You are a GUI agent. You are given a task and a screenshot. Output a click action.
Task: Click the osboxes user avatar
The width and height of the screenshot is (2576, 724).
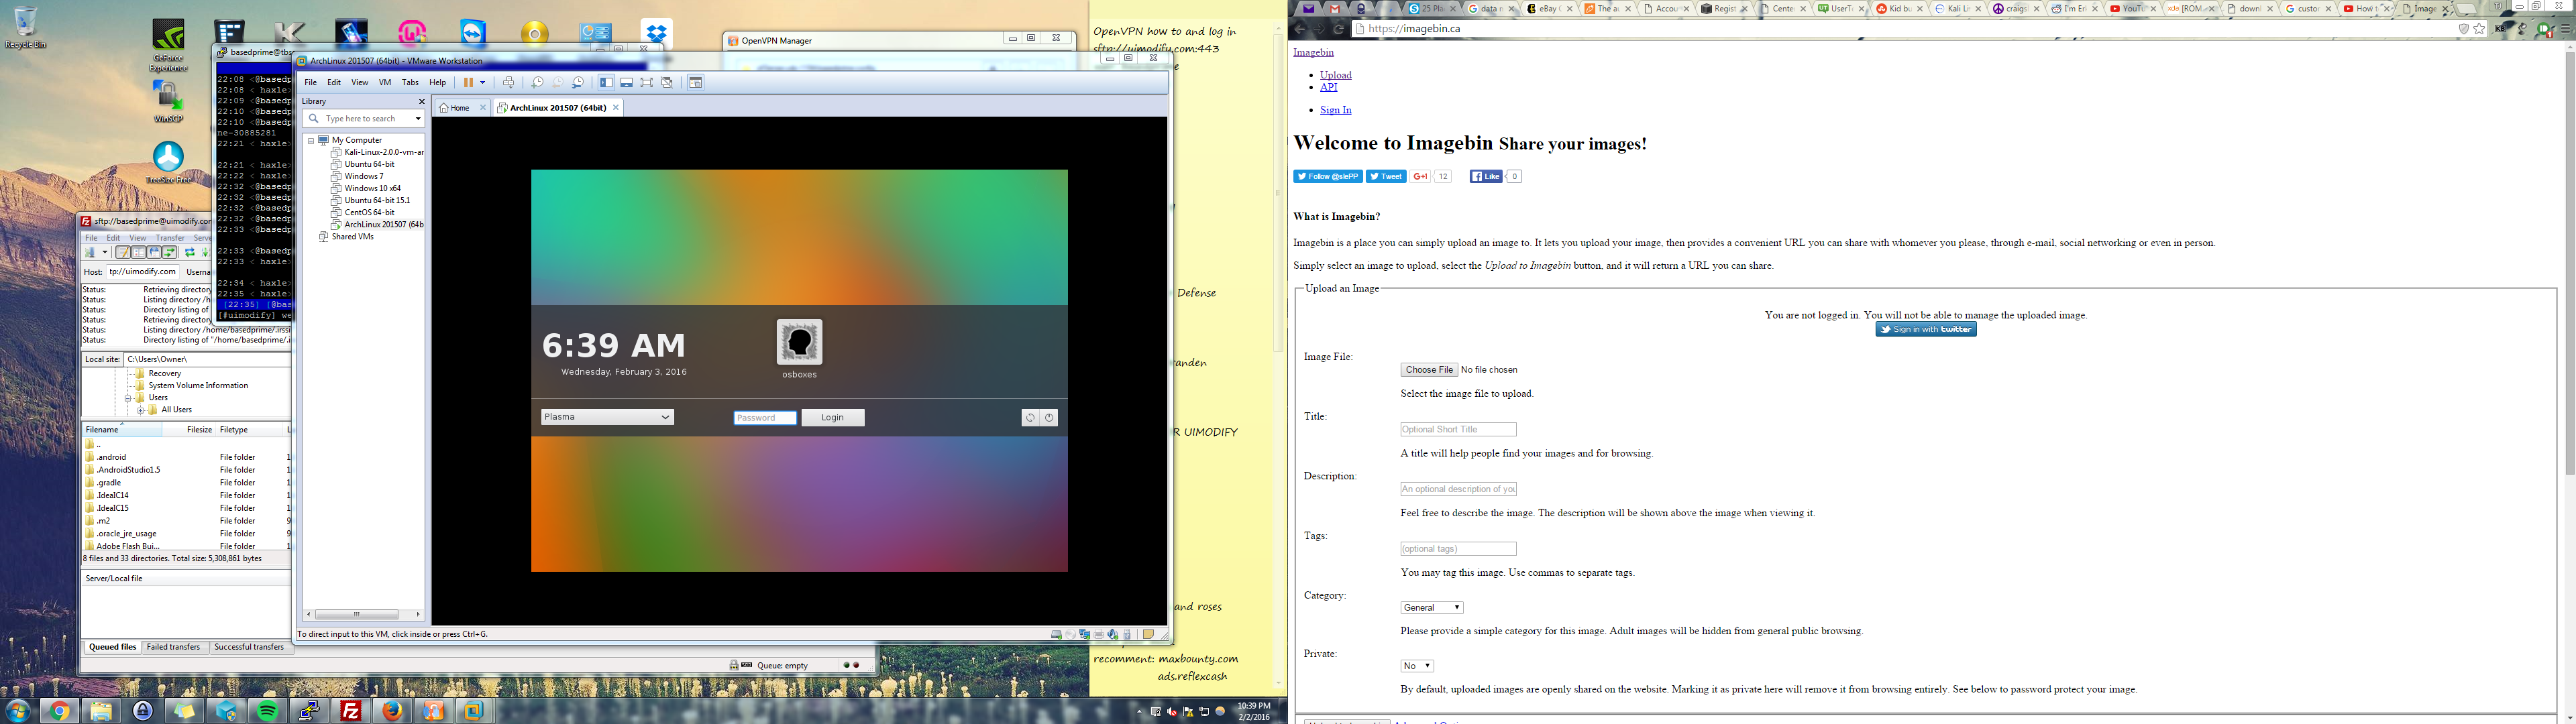799,342
